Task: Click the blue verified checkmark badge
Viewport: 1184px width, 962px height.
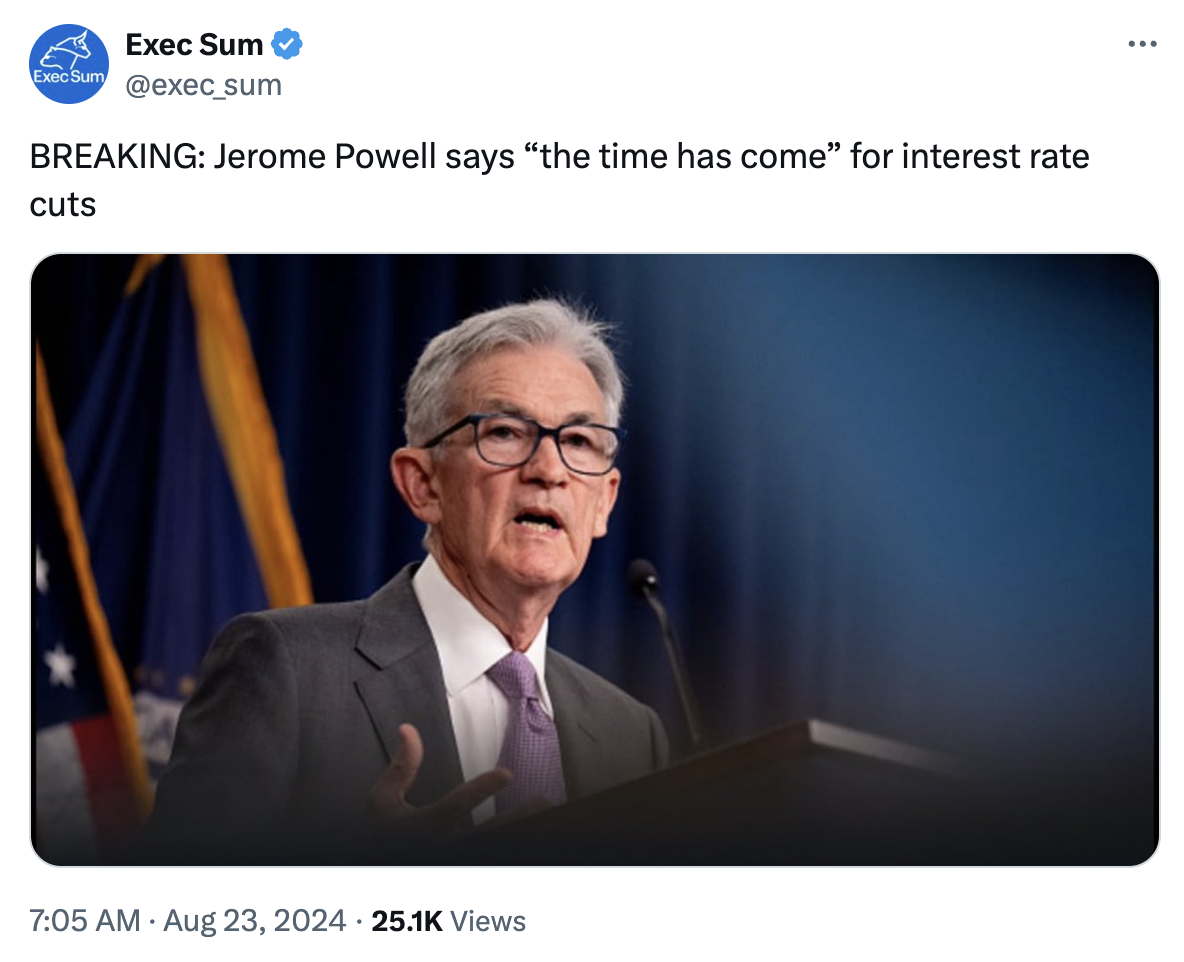Action: pos(288,44)
